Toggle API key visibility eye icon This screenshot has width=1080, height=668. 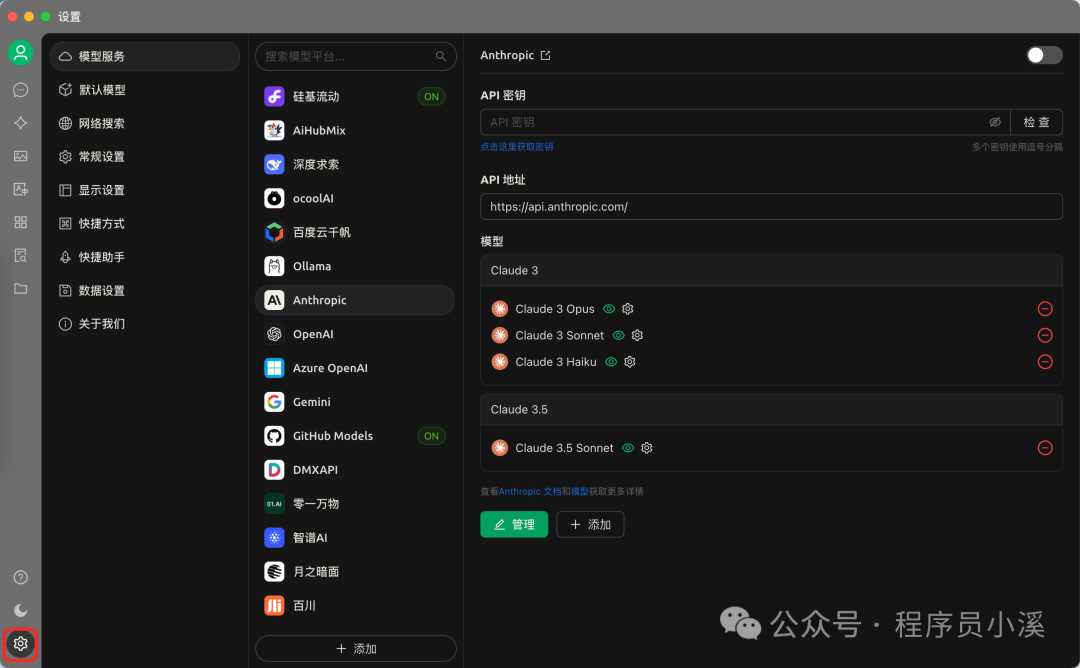pyautogui.click(x=995, y=122)
